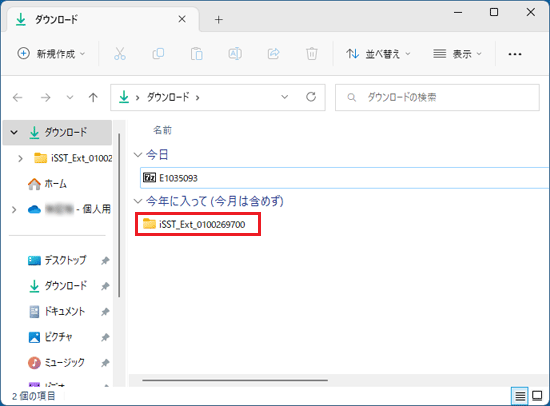Click the pin icon beside ピクチャ

click(x=105, y=338)
